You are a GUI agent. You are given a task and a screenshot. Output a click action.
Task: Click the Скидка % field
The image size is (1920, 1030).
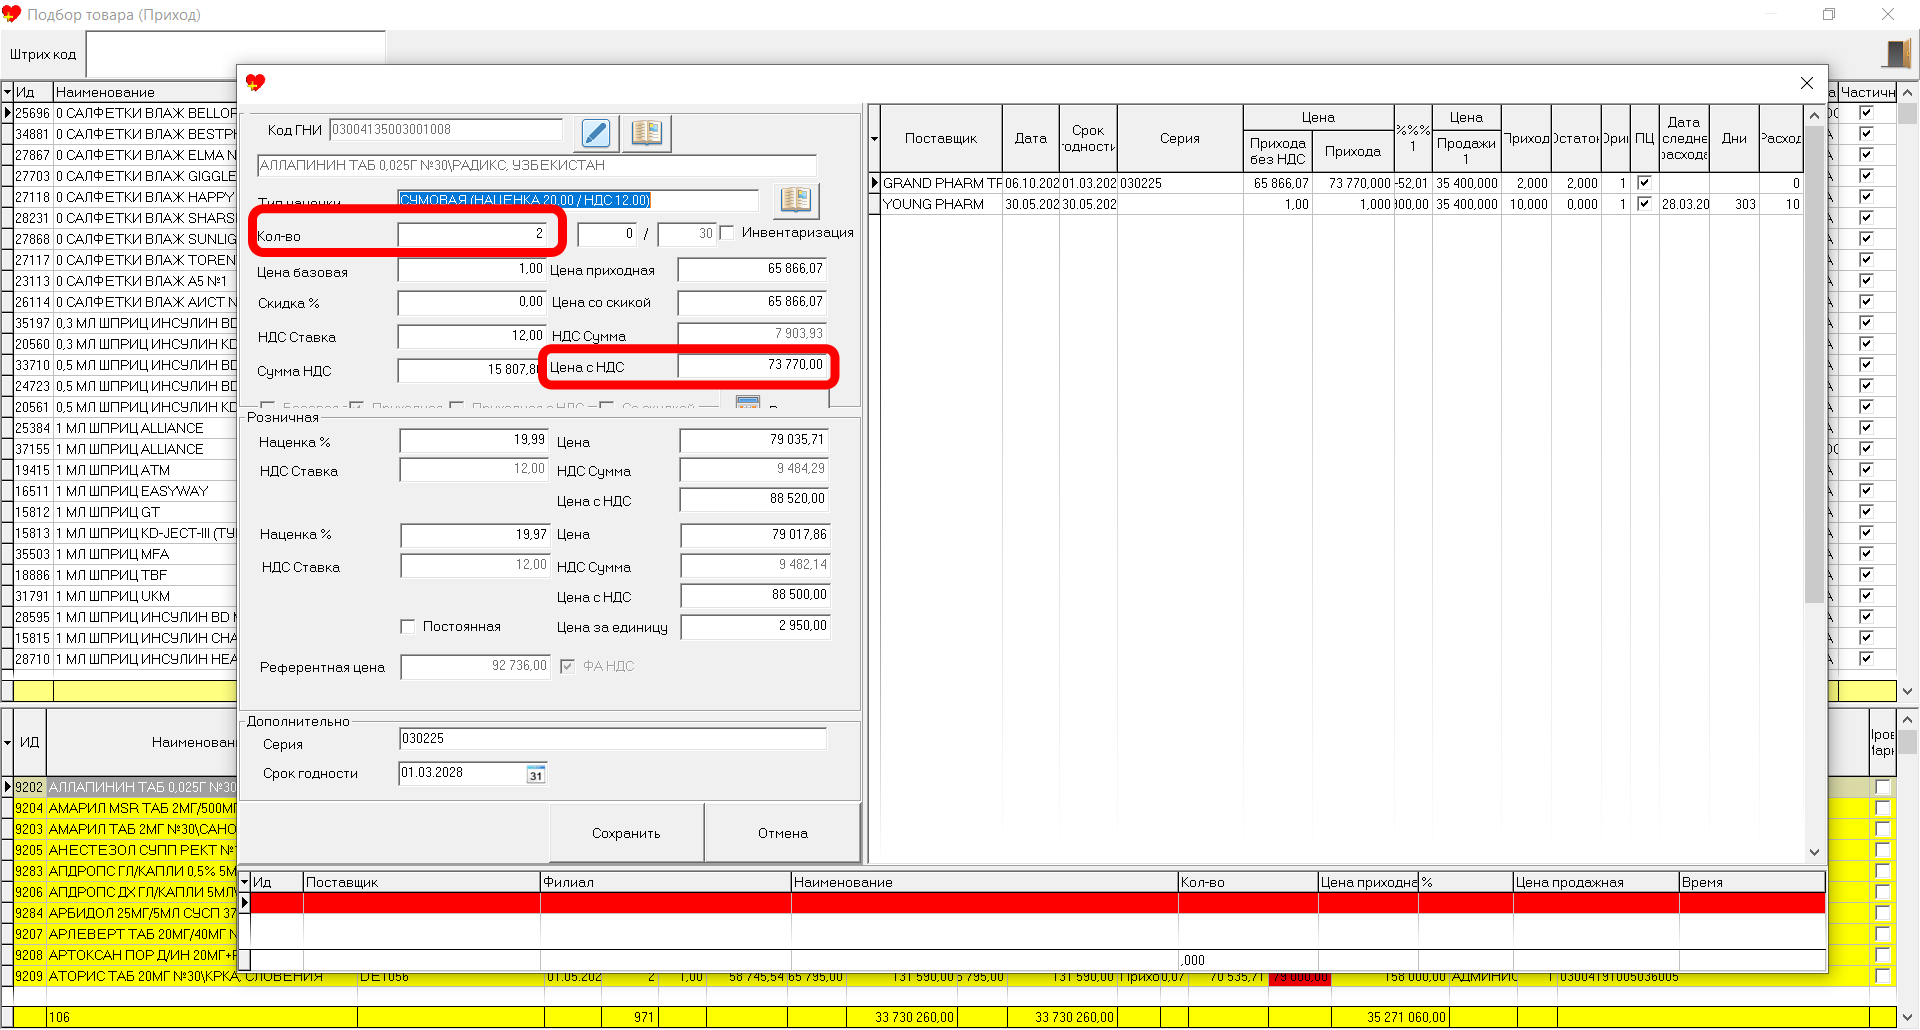[473, 302]
